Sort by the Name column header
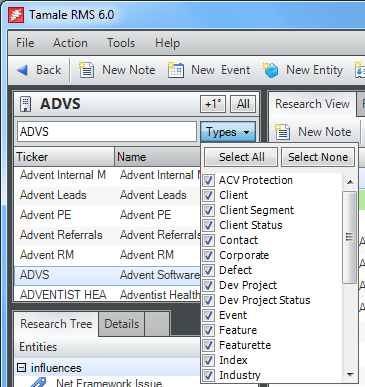This screenshot has width=365, height=387. [158, 157]
